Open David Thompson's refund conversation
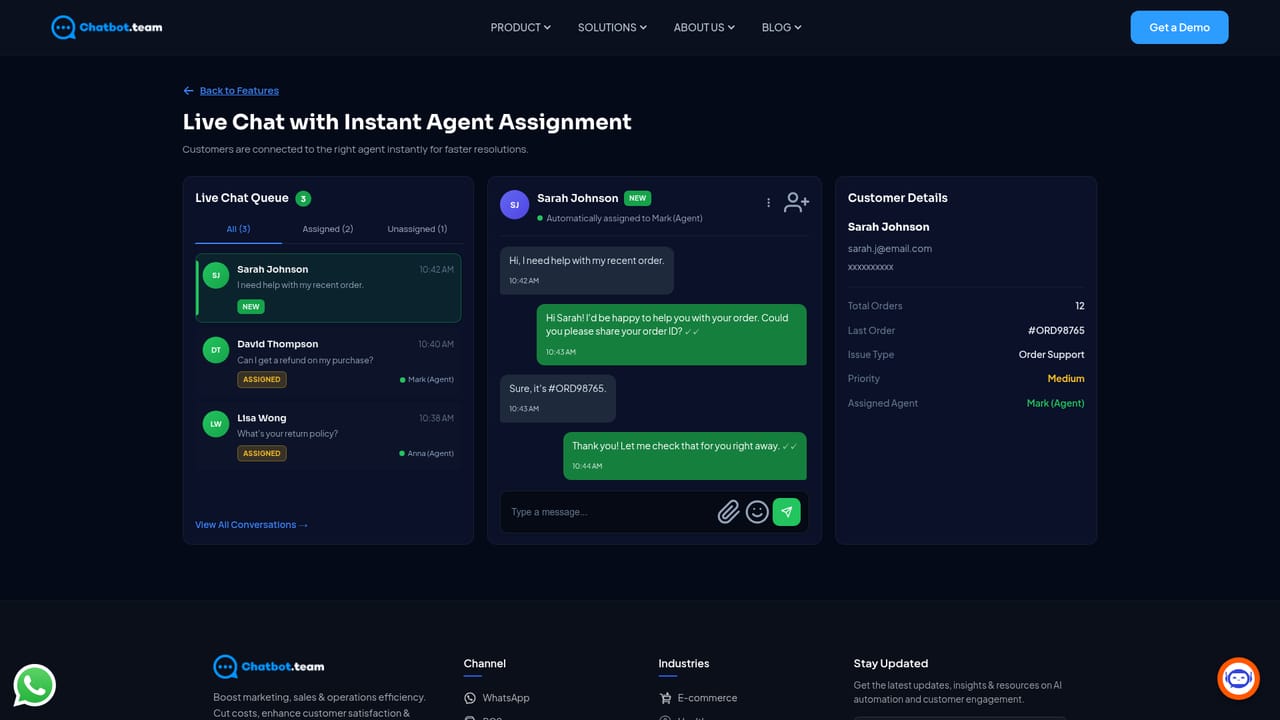This screenshot has height=720, width=1280. coord(328,364)
